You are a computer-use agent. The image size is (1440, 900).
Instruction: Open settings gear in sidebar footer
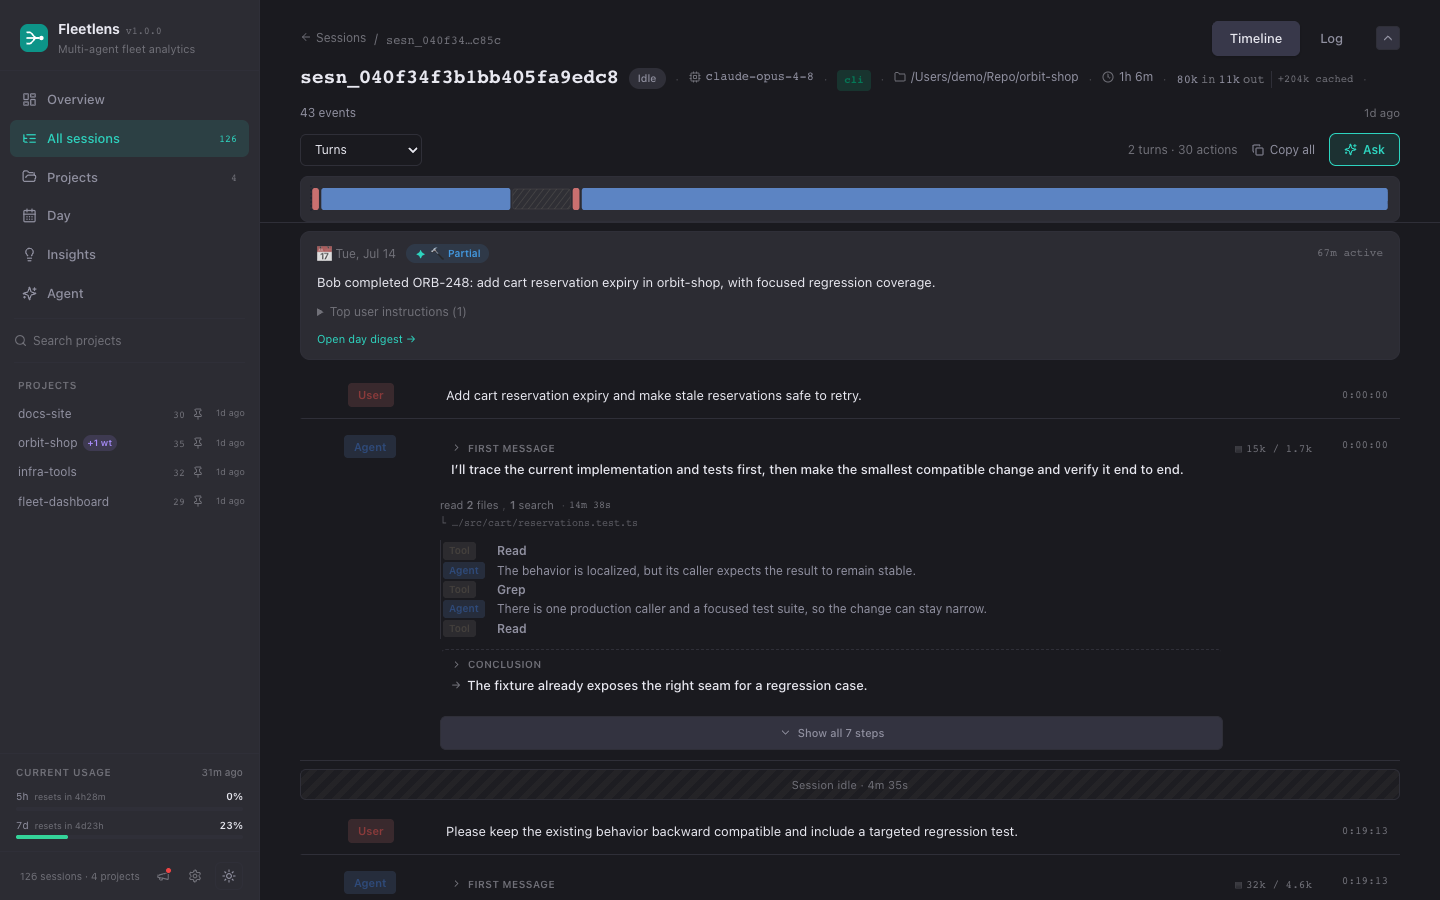point(195,876)
